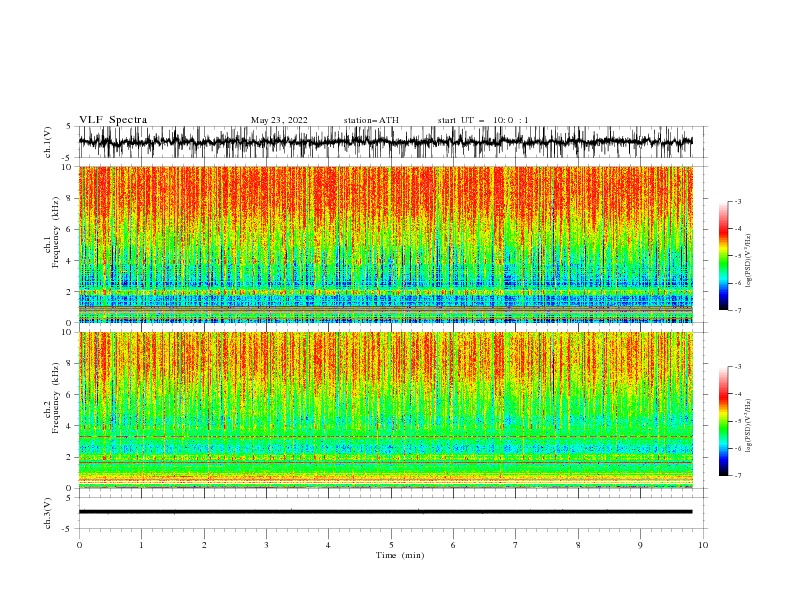This screenshot has height=612, width=792.
Task: Click the ch.1 voltage waveform trace
Action: 385,142
